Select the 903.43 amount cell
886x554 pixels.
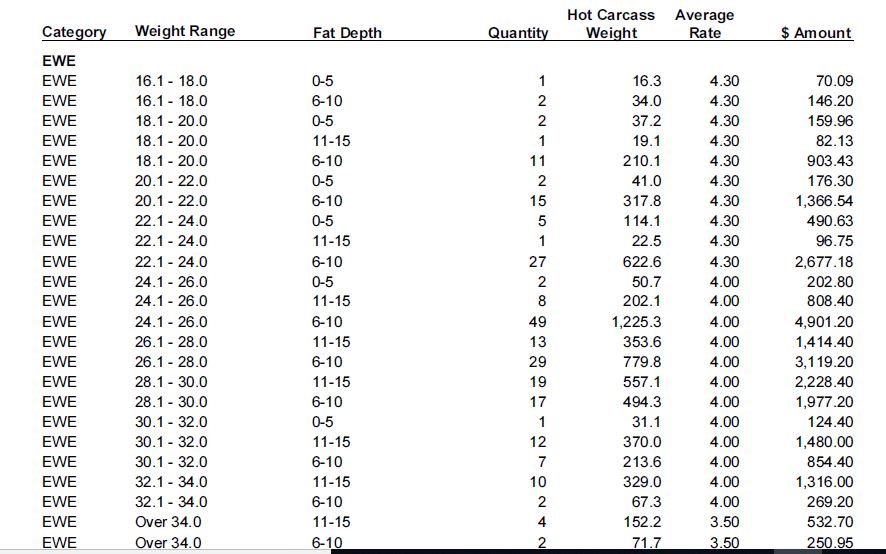coord(829,161)
